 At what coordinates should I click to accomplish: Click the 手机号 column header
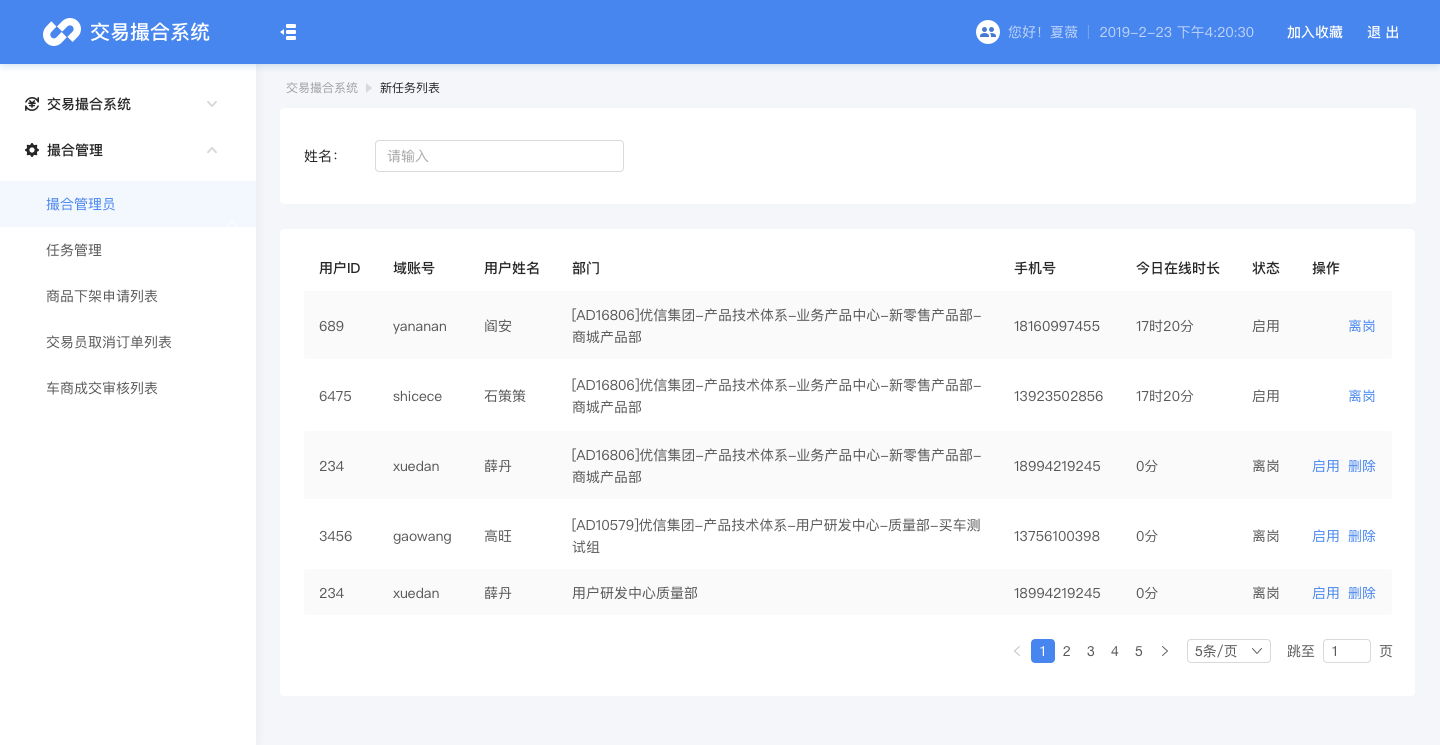pos(1035,268)
